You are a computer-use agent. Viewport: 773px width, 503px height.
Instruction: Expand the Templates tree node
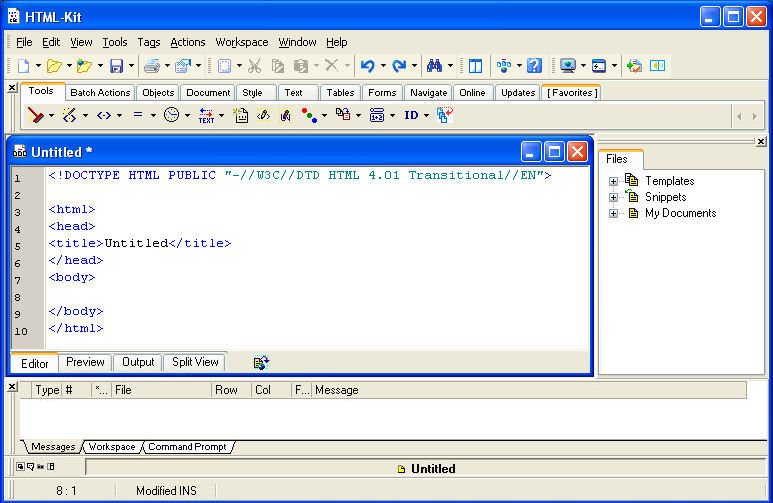point(613,181)
